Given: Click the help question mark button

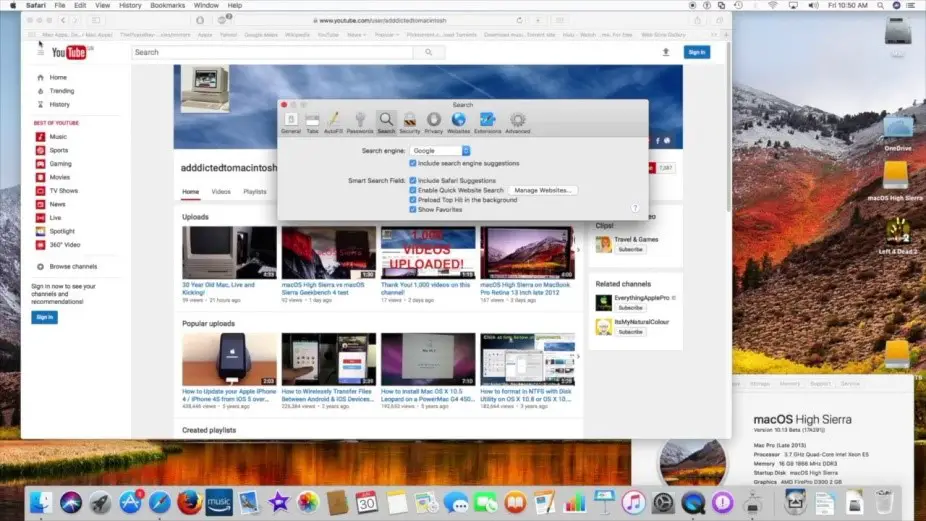Looking at the screenshot, I should coord(635,208).
